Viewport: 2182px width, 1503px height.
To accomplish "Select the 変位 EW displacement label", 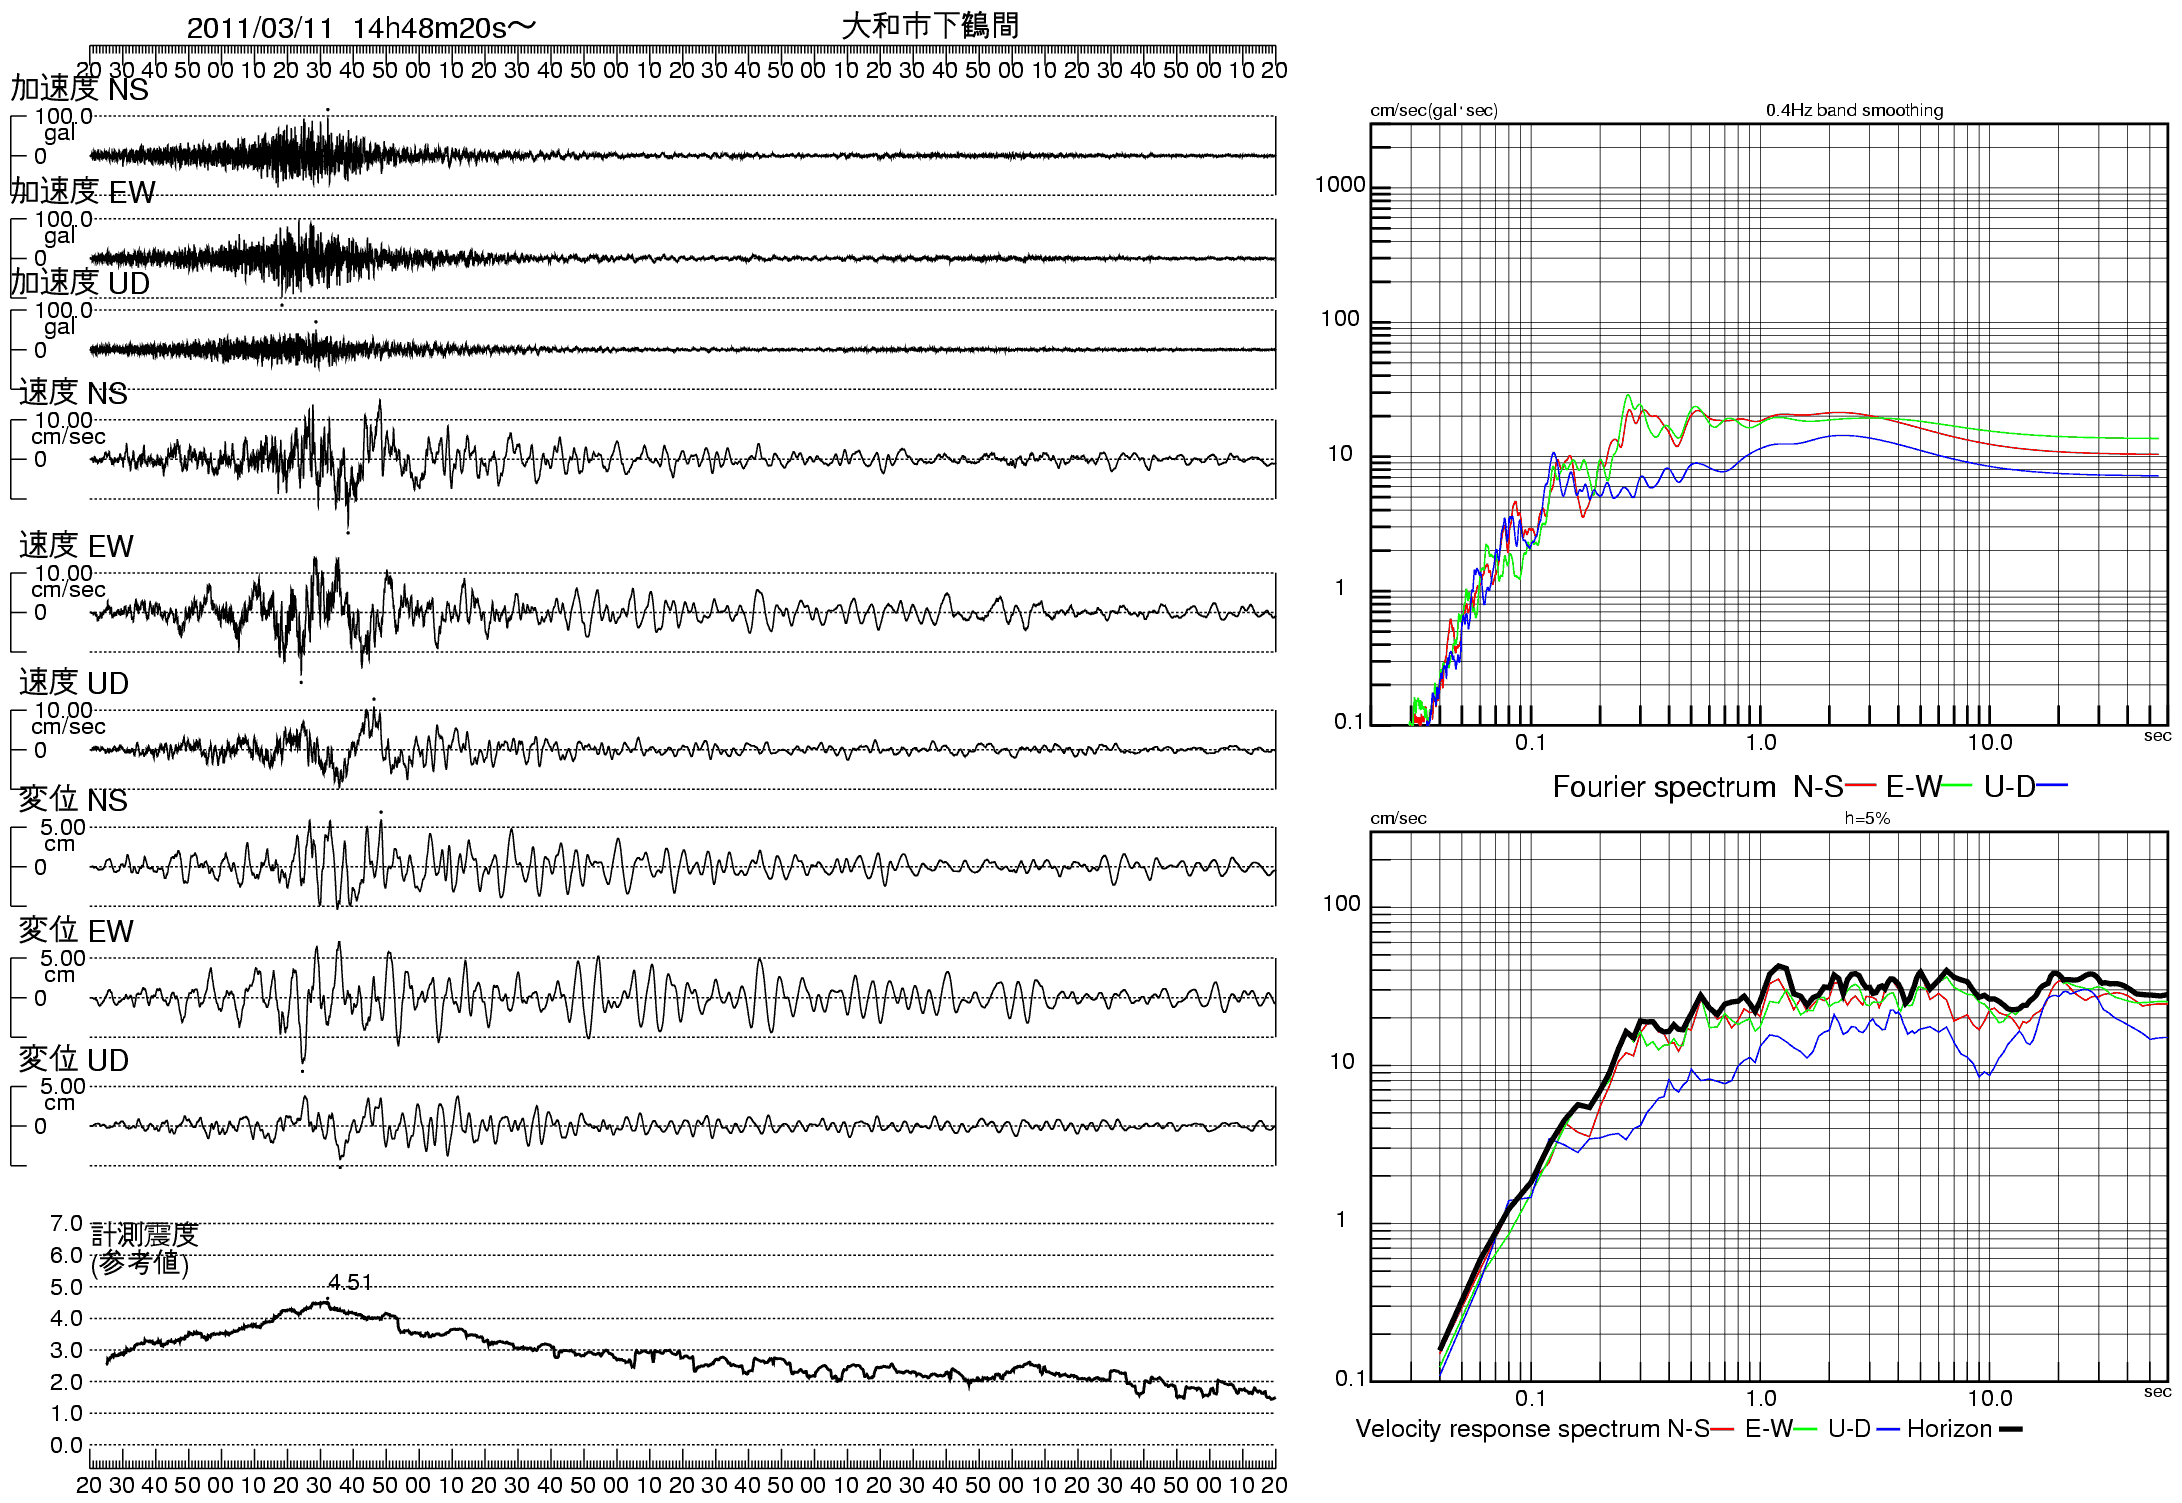I will point(76,931).
